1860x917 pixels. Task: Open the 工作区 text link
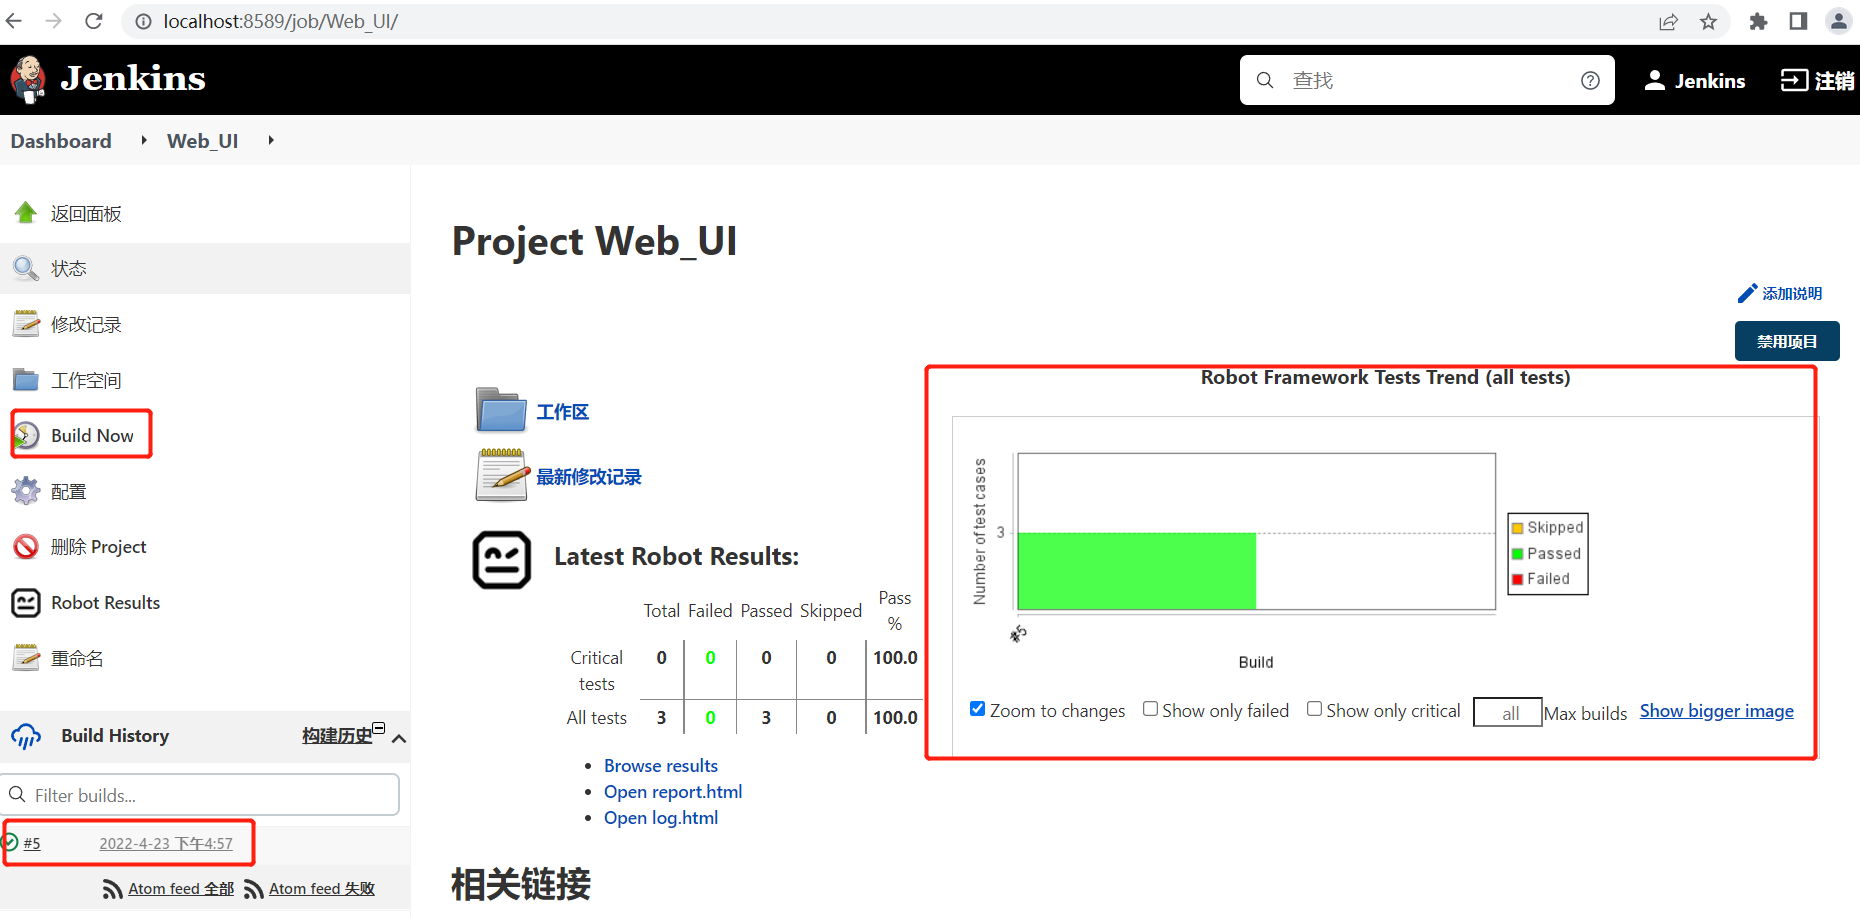point(563,412)
